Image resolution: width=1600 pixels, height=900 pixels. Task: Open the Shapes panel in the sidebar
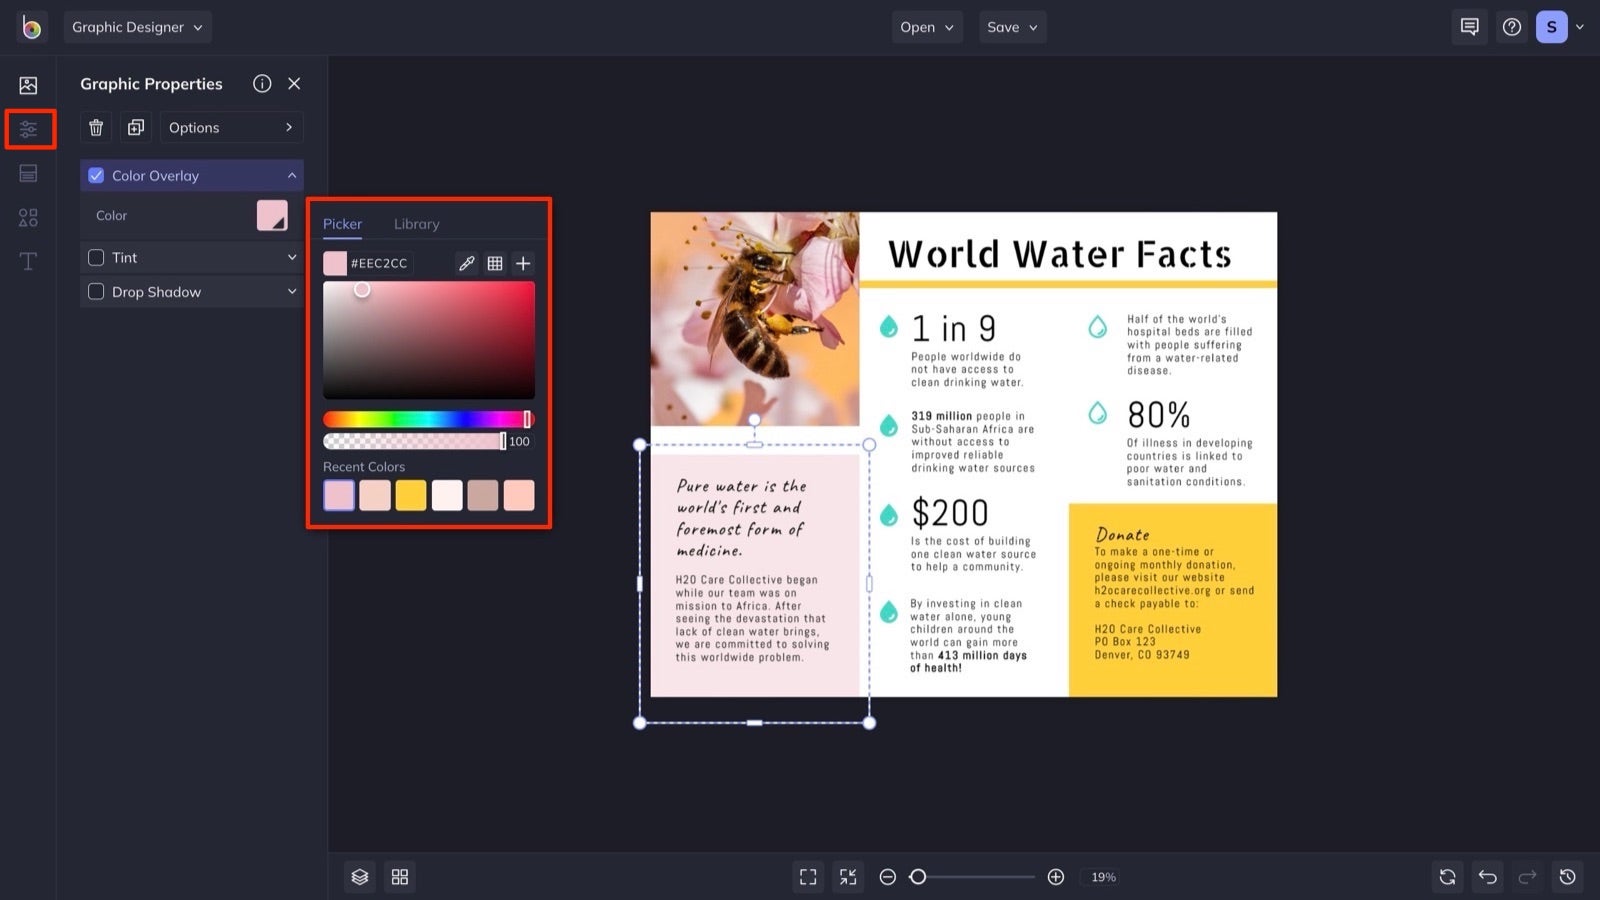28,216
